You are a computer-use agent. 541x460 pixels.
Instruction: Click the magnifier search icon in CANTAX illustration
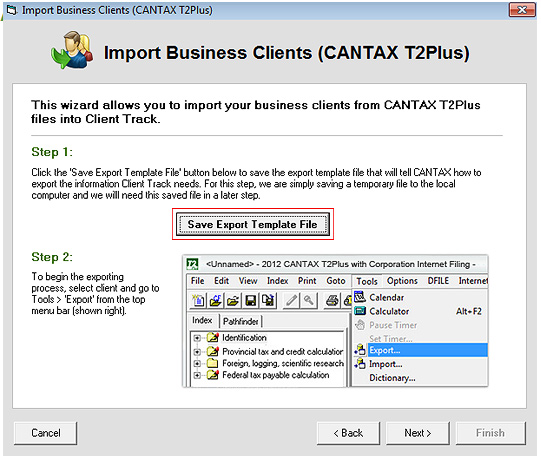tap(310, 302)
